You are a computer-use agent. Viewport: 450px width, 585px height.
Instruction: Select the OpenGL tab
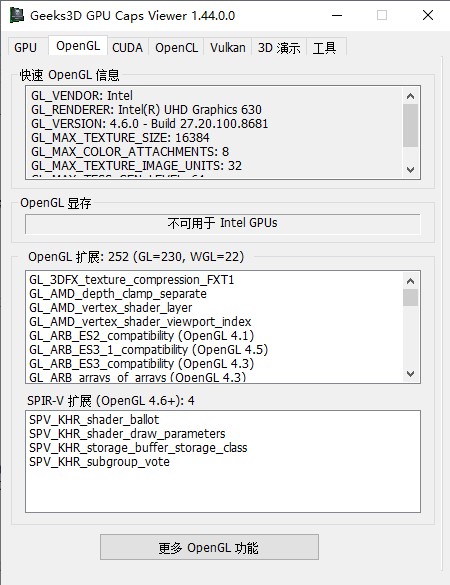point(78,46)
